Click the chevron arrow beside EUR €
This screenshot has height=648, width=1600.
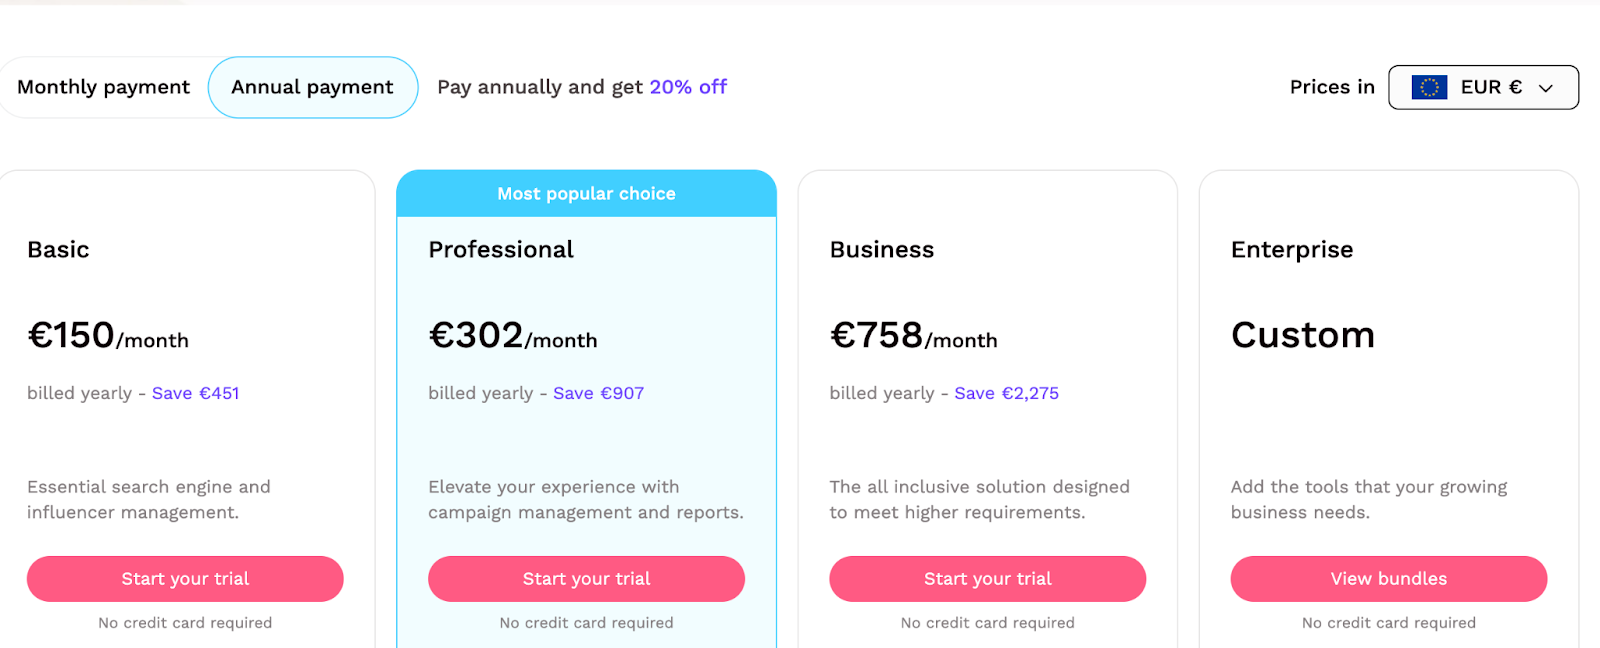tap(1545, 88)
